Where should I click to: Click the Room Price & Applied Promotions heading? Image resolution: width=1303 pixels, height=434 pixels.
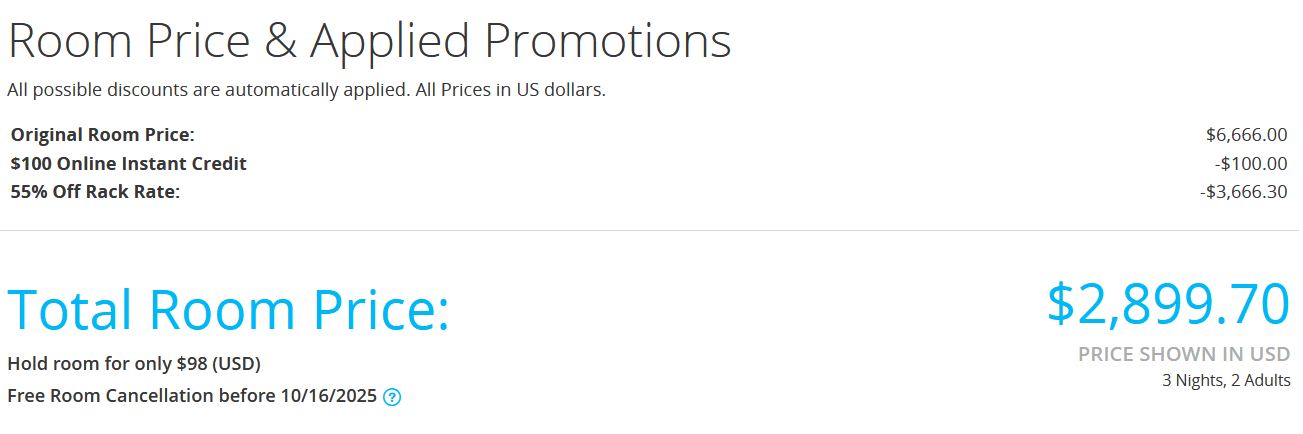369,41
